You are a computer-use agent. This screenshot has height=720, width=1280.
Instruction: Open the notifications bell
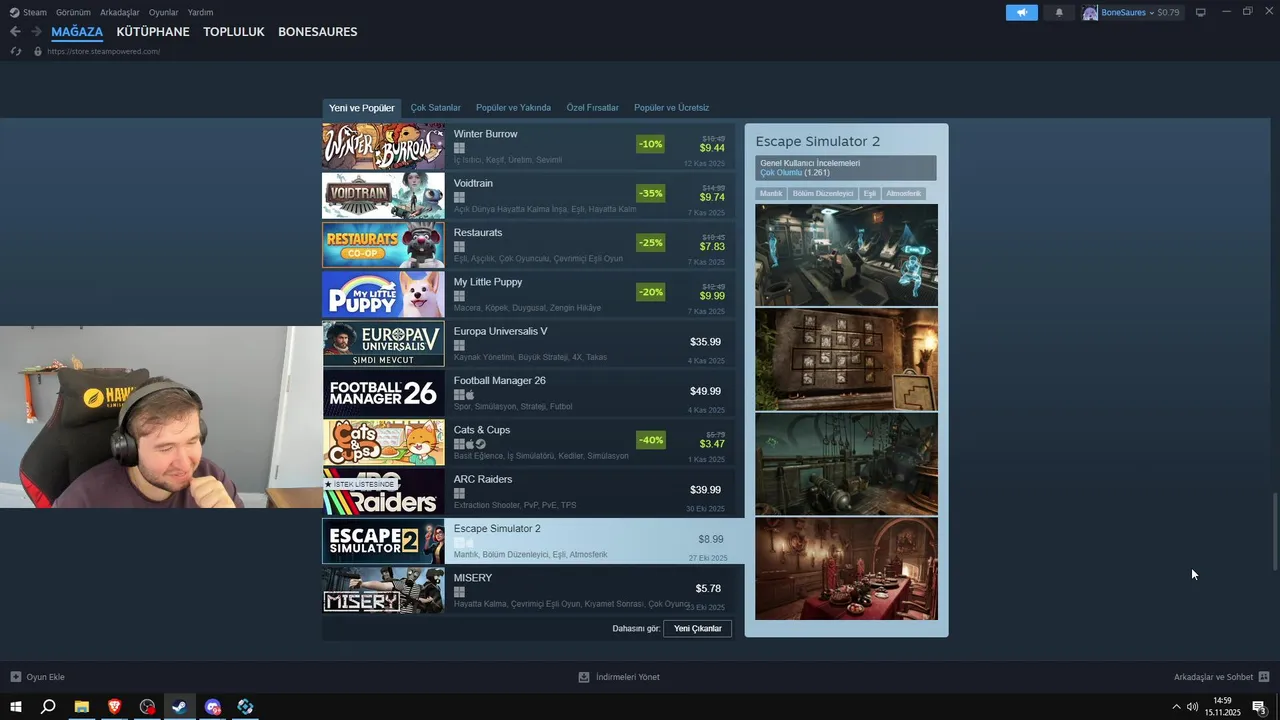click(1059, 12)
